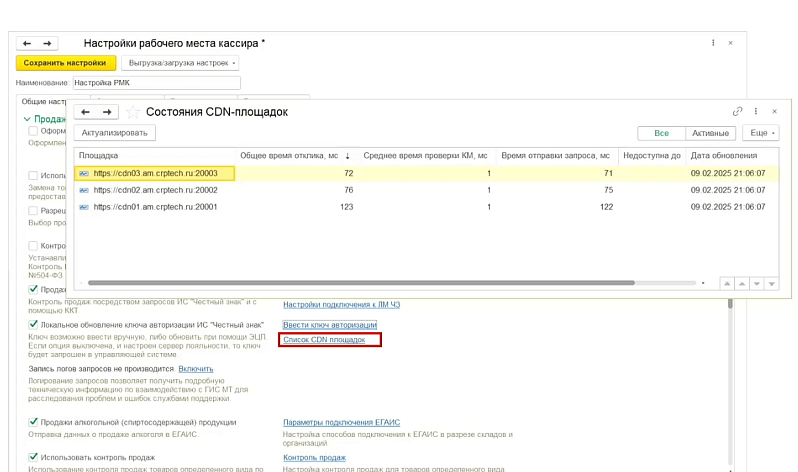Toggle the partially hidden Оформ... checkbox
This screenshot has width=798, height=472.
(34, 131)
